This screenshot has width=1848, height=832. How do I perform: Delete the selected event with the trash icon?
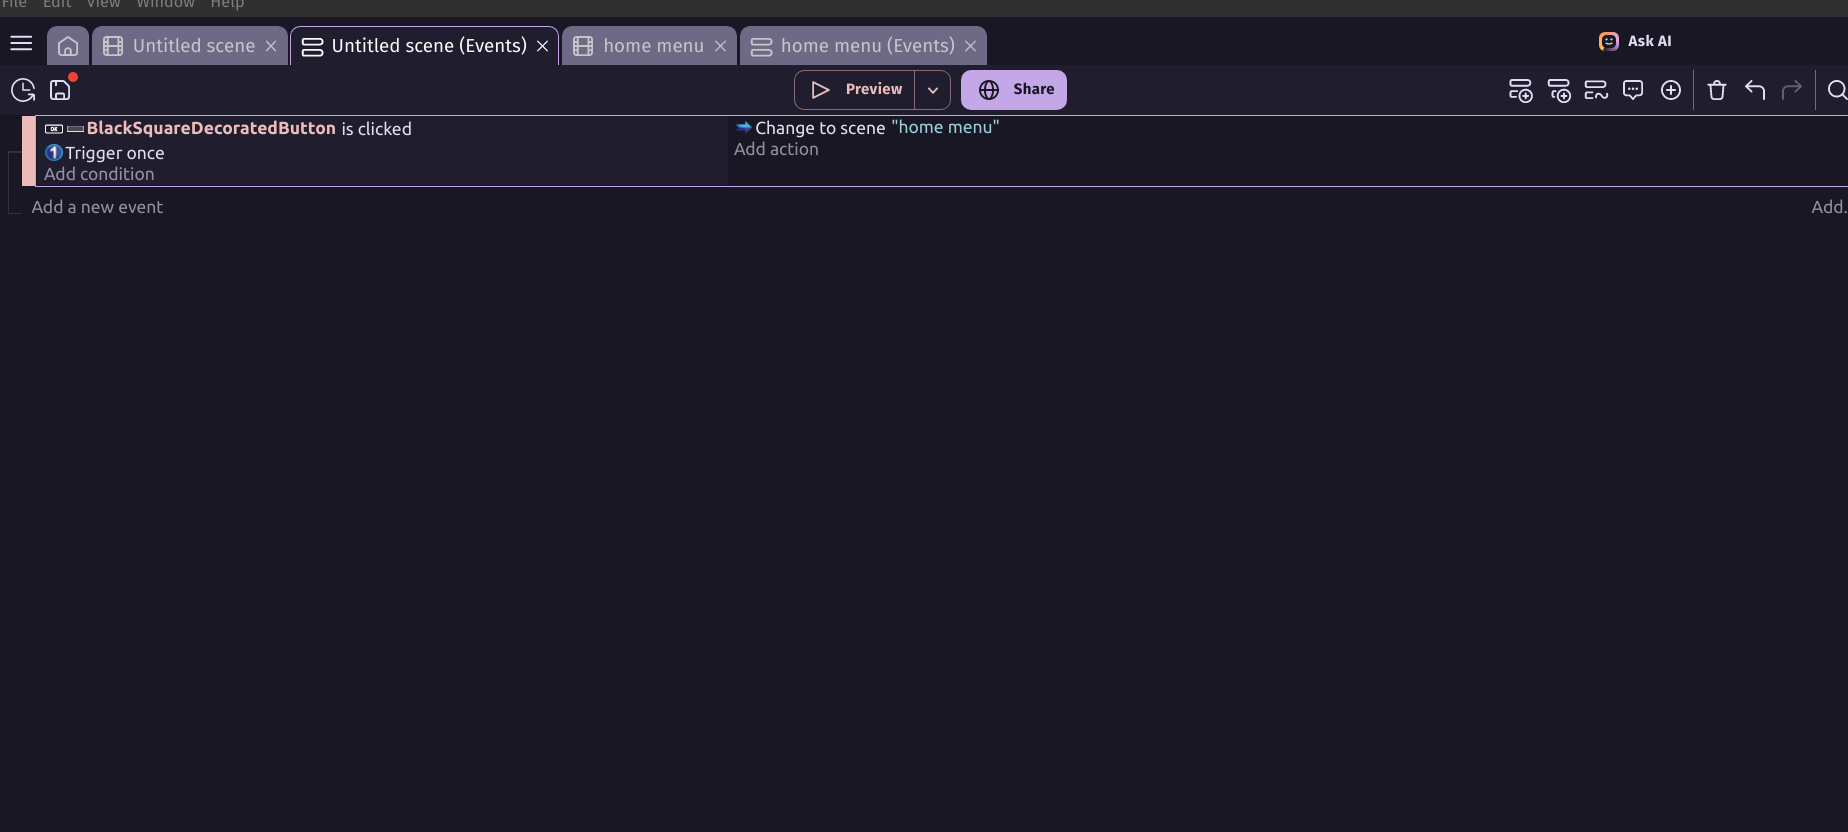point(1717,90)
